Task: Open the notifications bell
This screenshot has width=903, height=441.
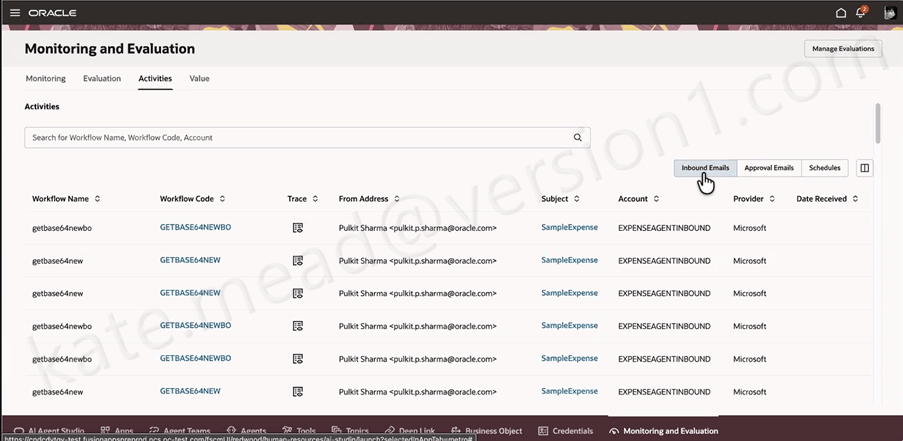Action: (861, 13)
